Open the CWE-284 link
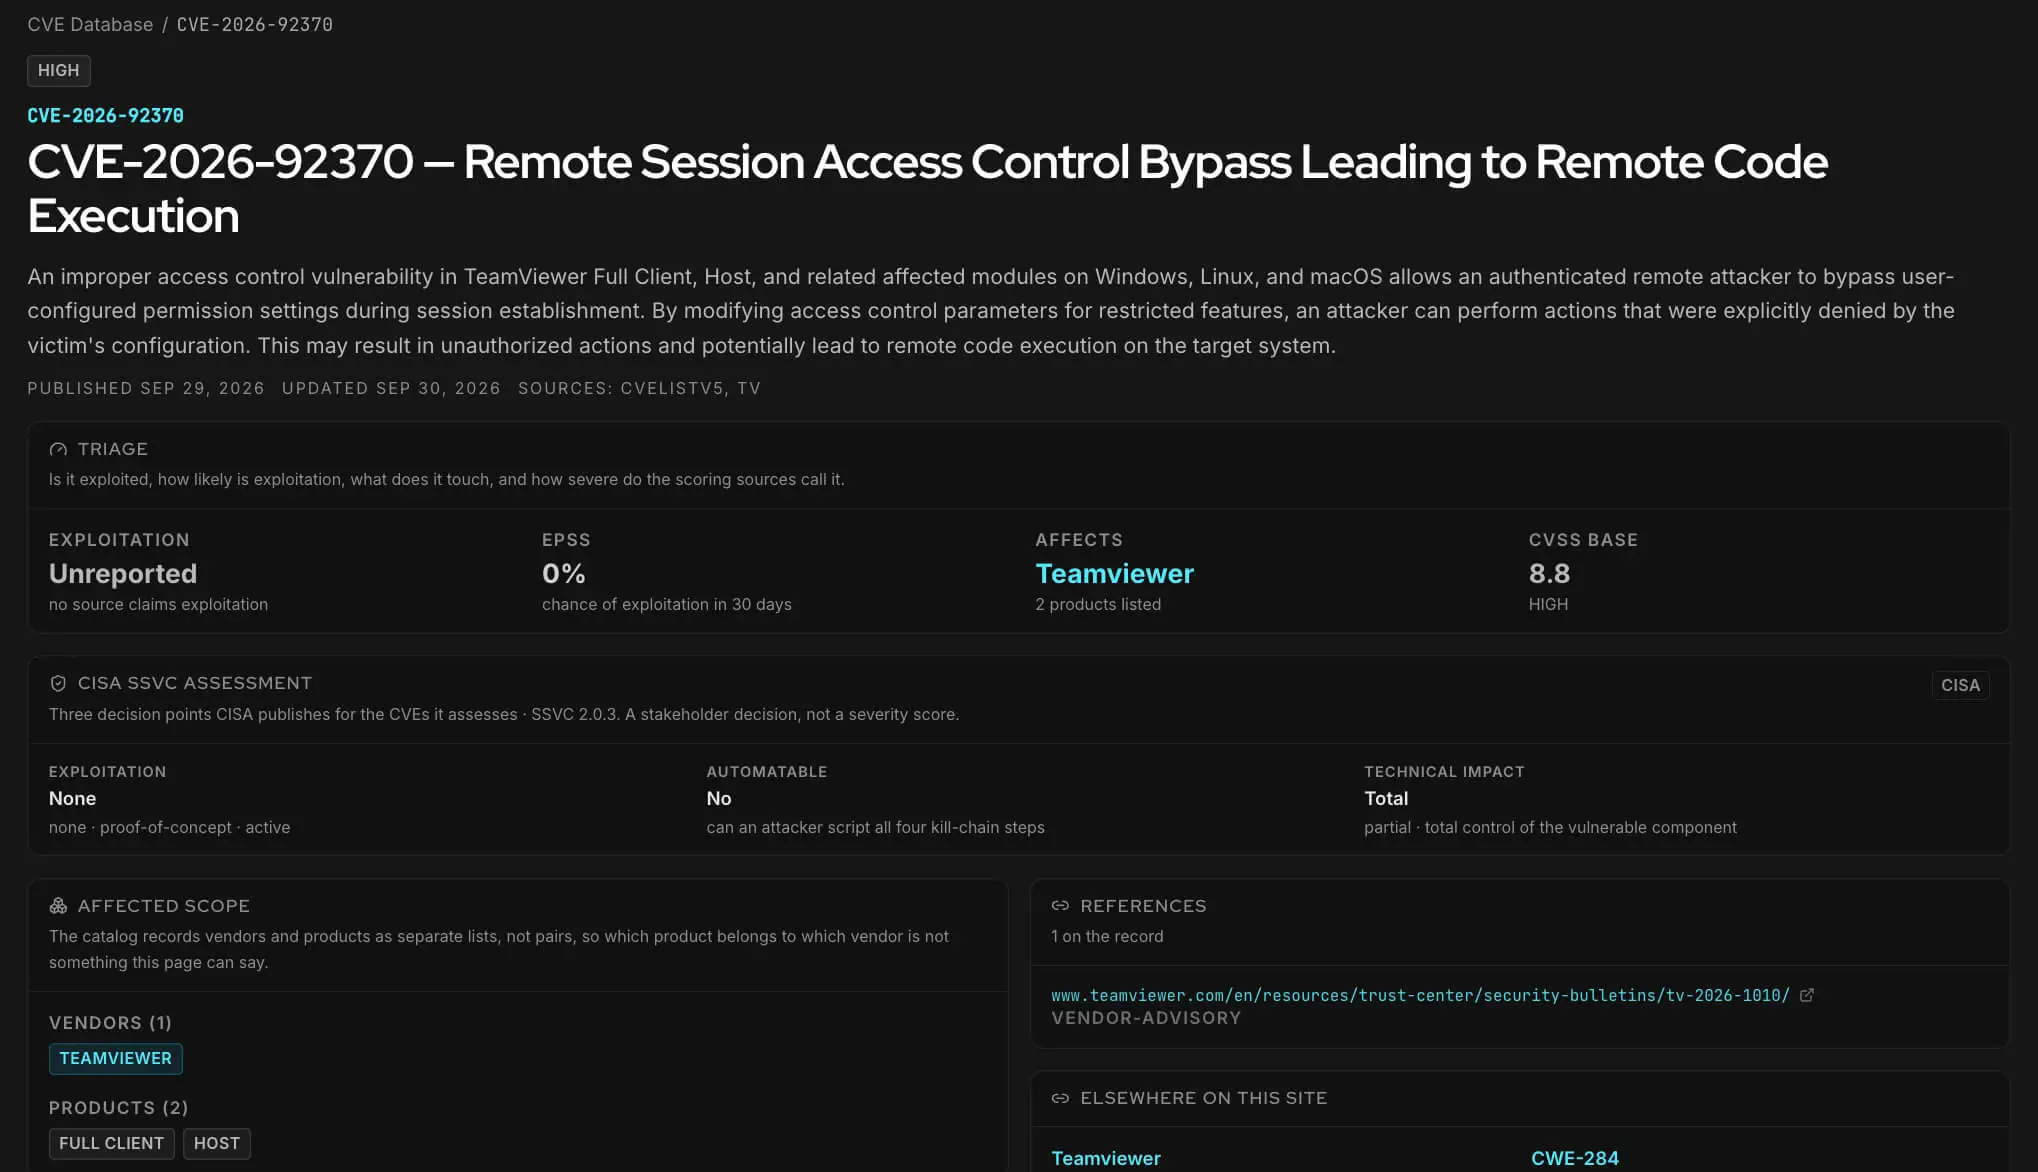Image resolution: width=2038 pixels, height=1172 pixels. point(1575,1158)
